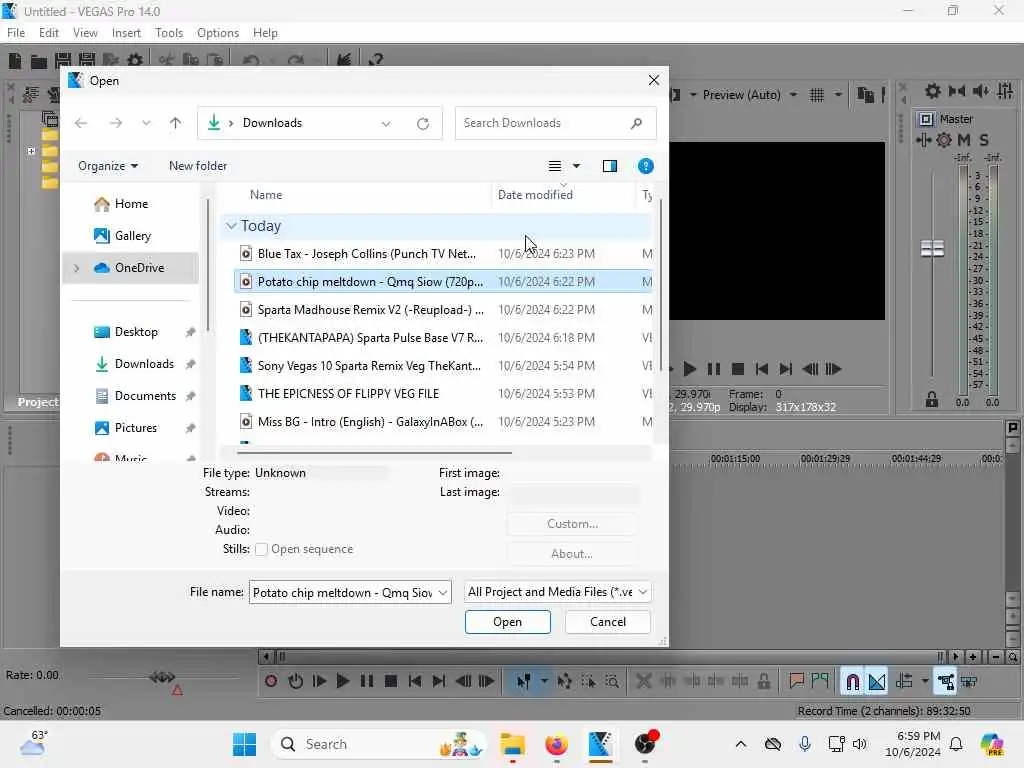Viewport: 1024px width, 768px height.
Task: Open the view options dropdown arrow
Action: [577, 166]
